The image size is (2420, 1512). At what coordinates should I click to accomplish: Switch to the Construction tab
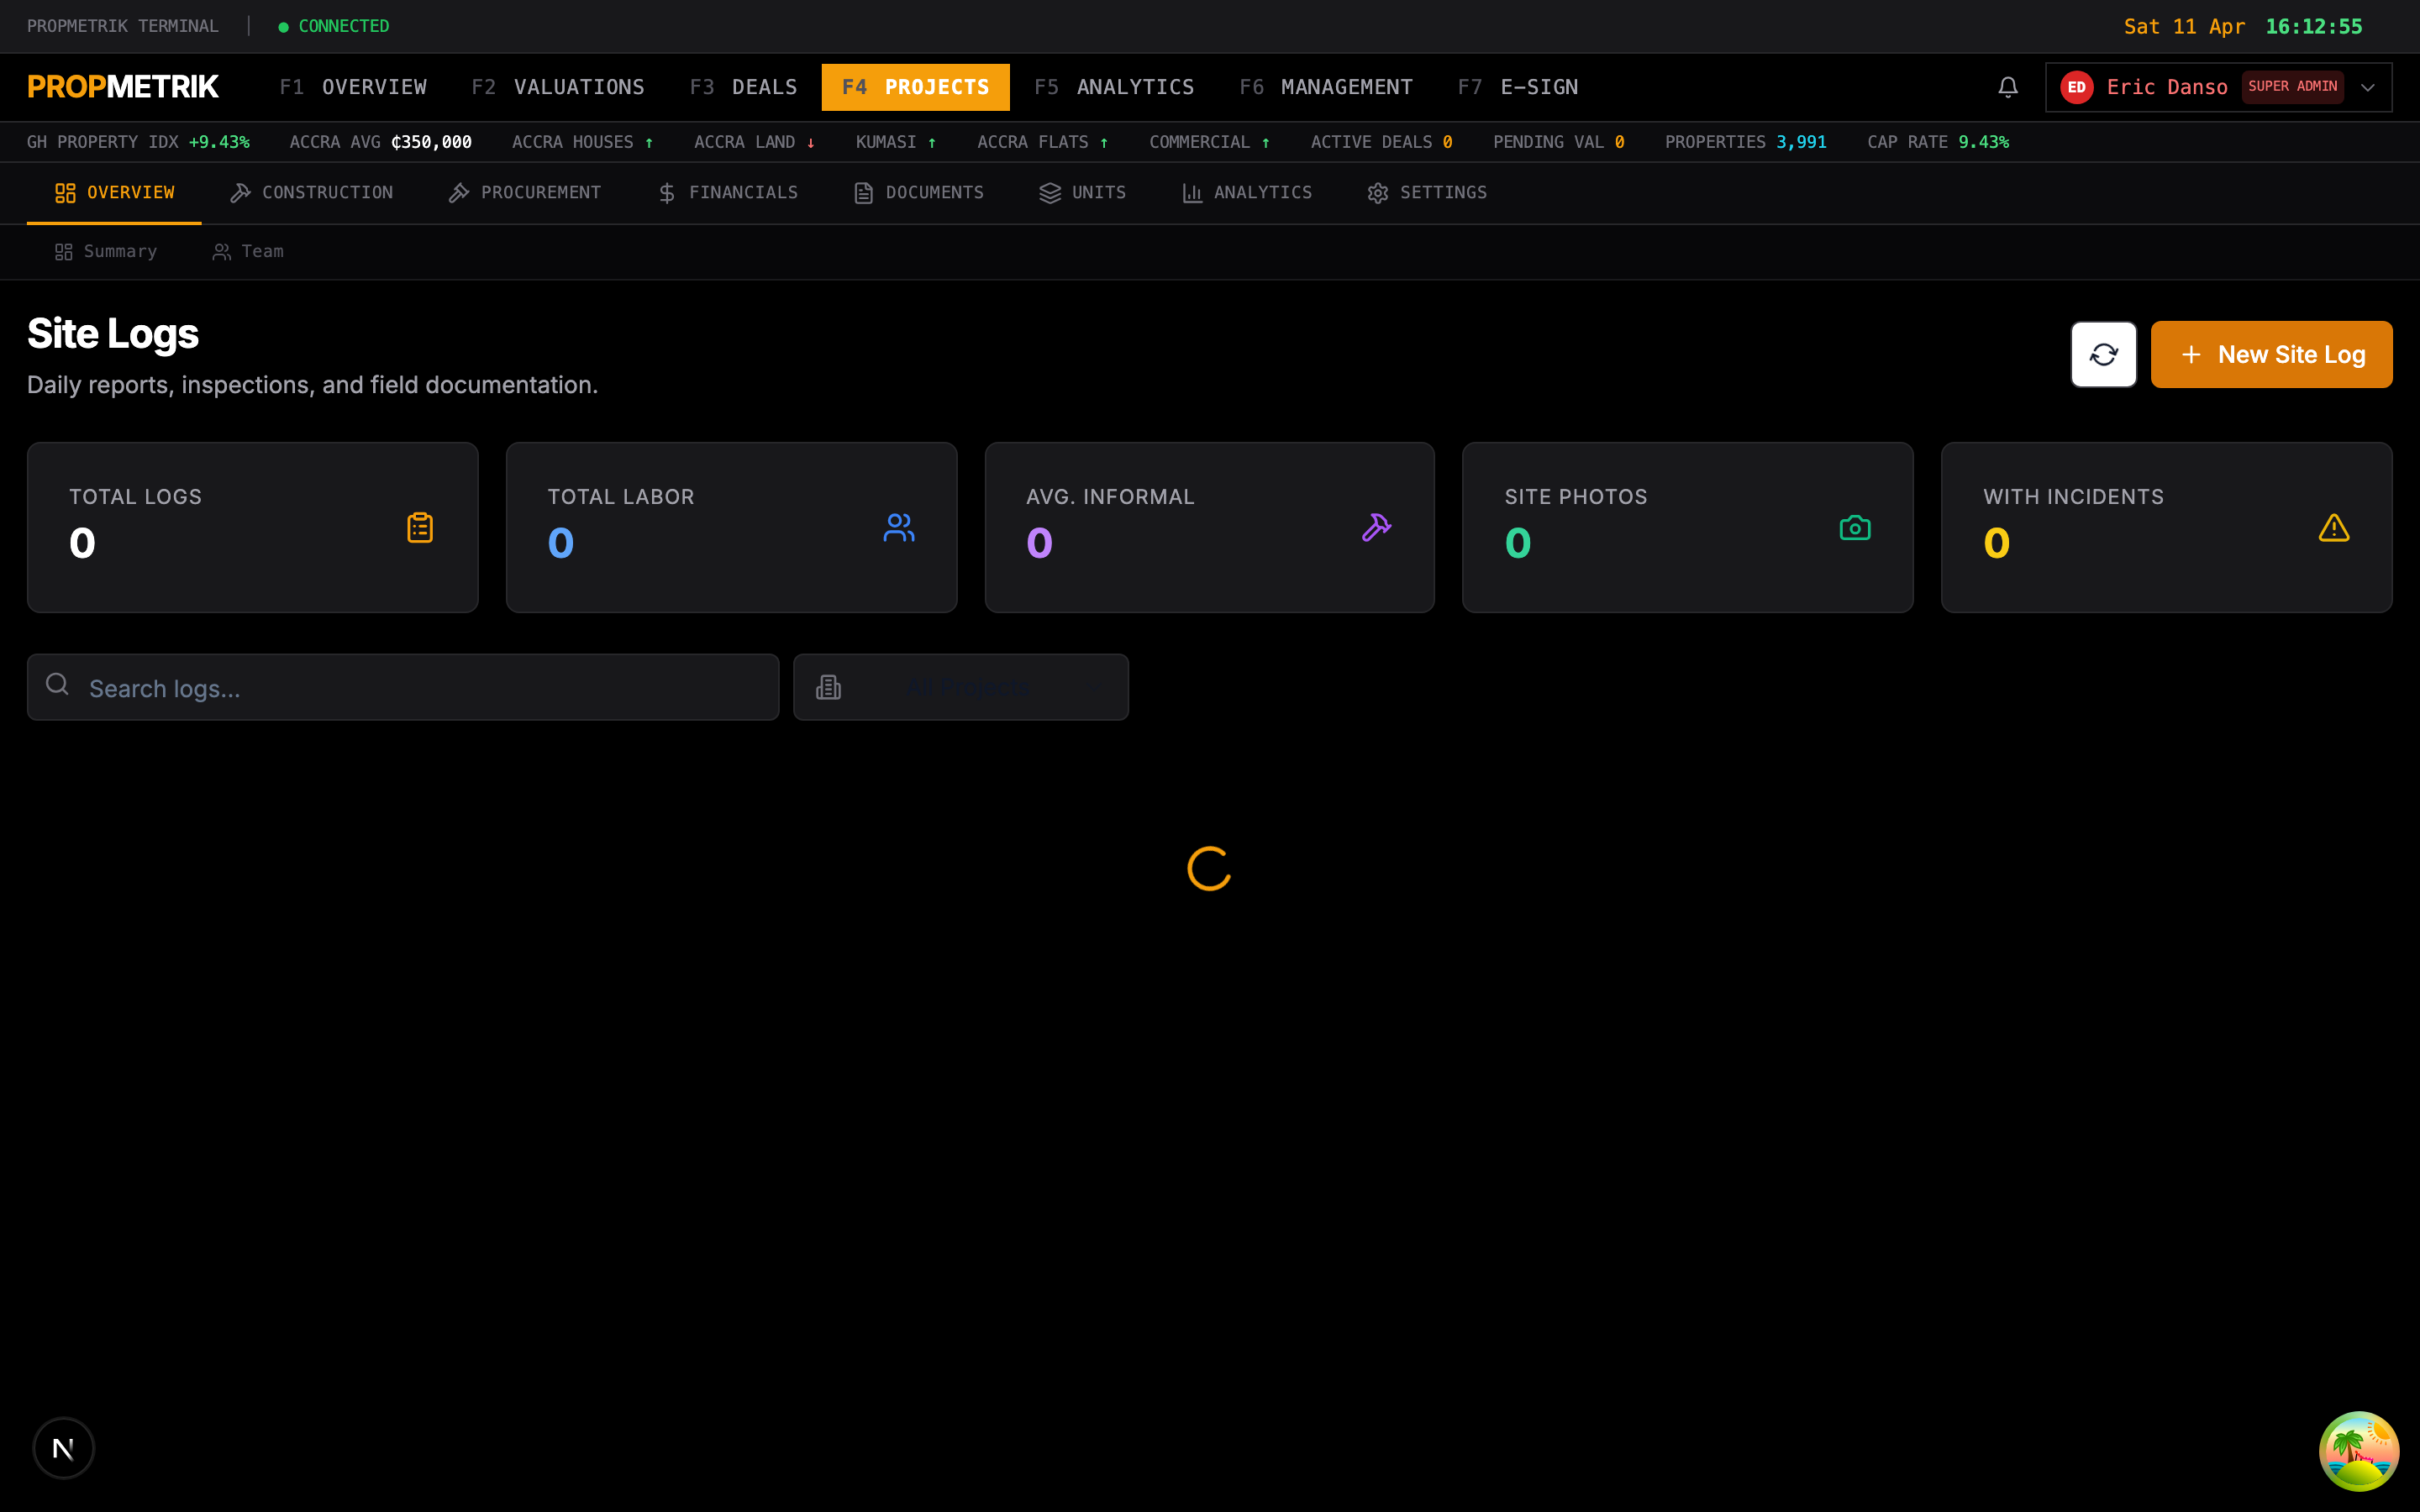[312, 193]
